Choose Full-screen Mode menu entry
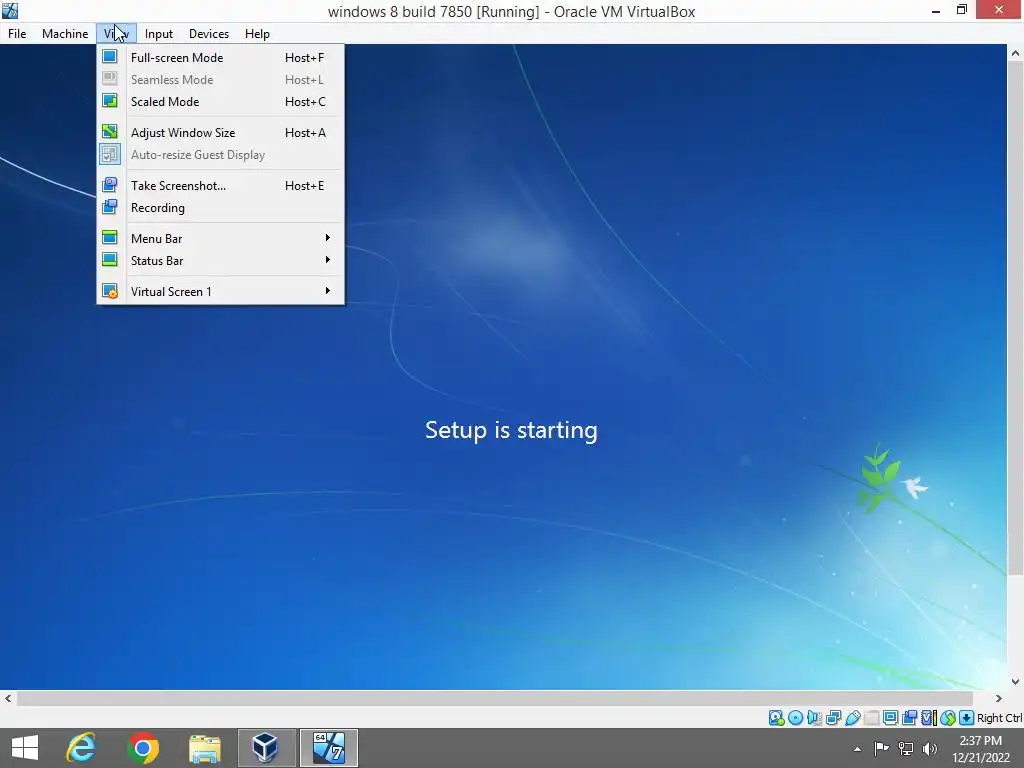This screenshot has height=768, width=1024. (x=221, y=57)
